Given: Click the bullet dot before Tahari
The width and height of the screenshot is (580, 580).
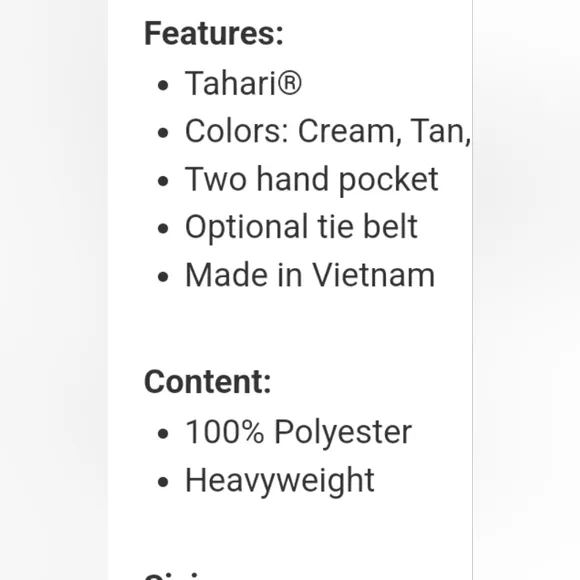Looking at the screenshot, I should [x=163, y=85].
